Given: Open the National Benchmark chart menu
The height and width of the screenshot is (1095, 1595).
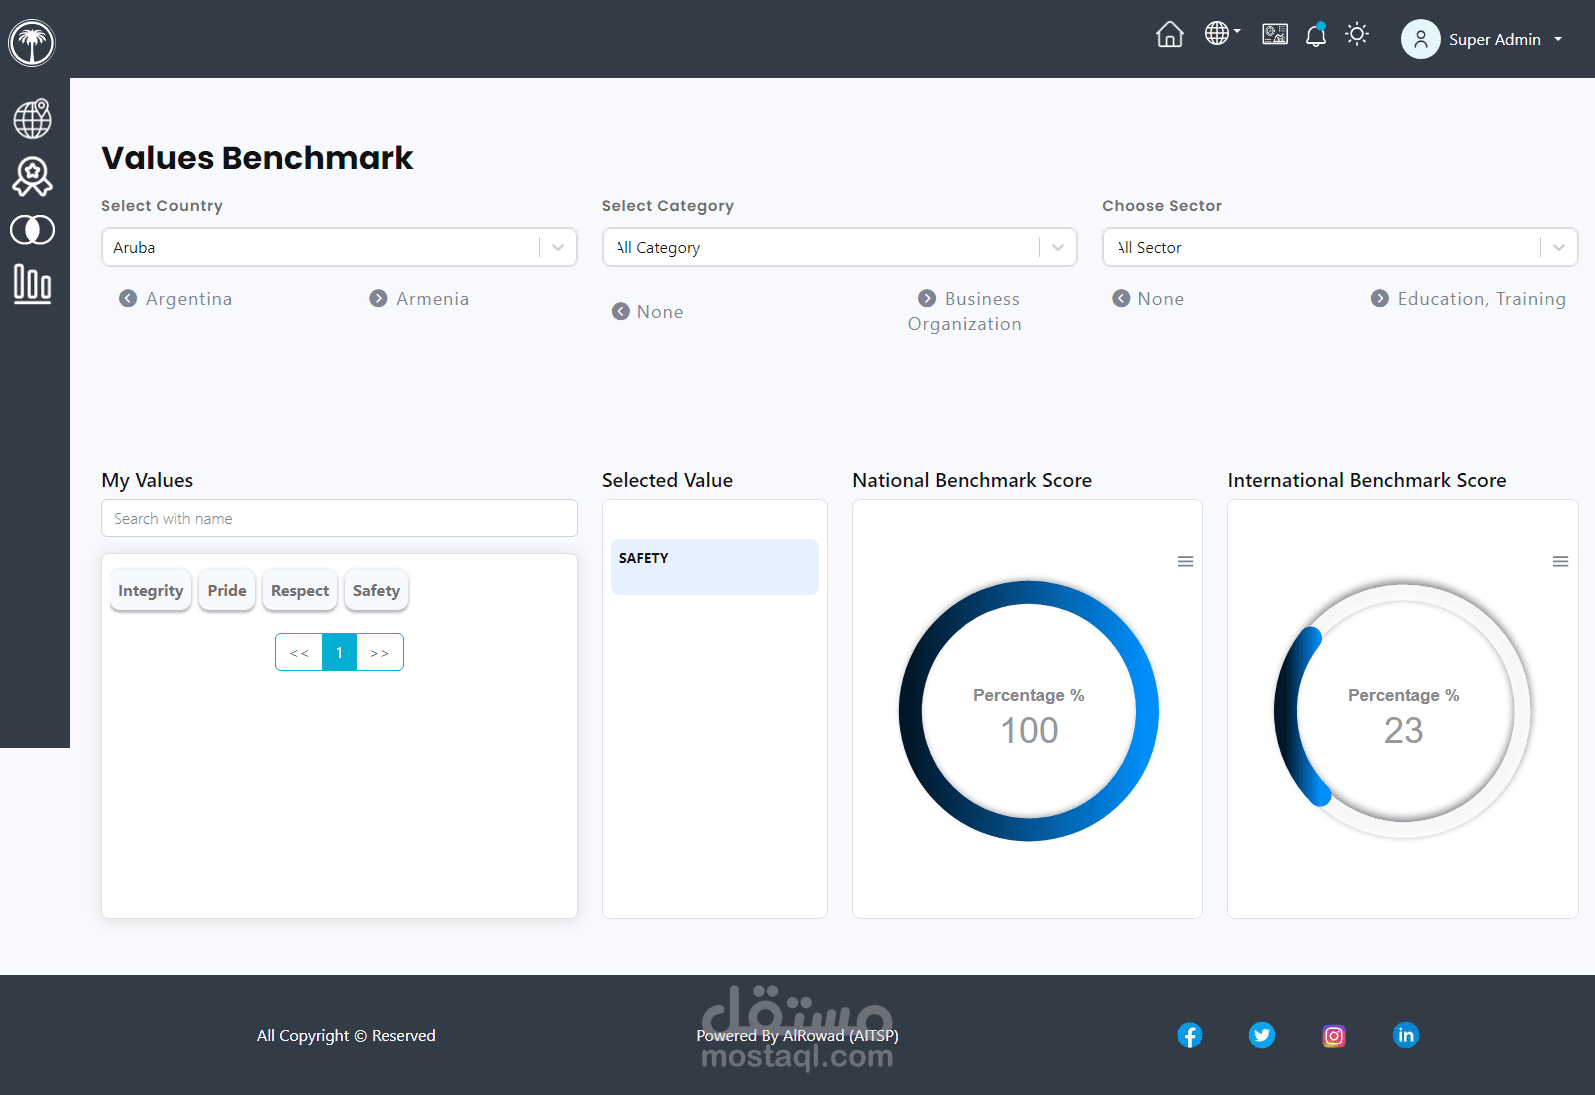Looking at the screenshot, I should point(1185,562).
